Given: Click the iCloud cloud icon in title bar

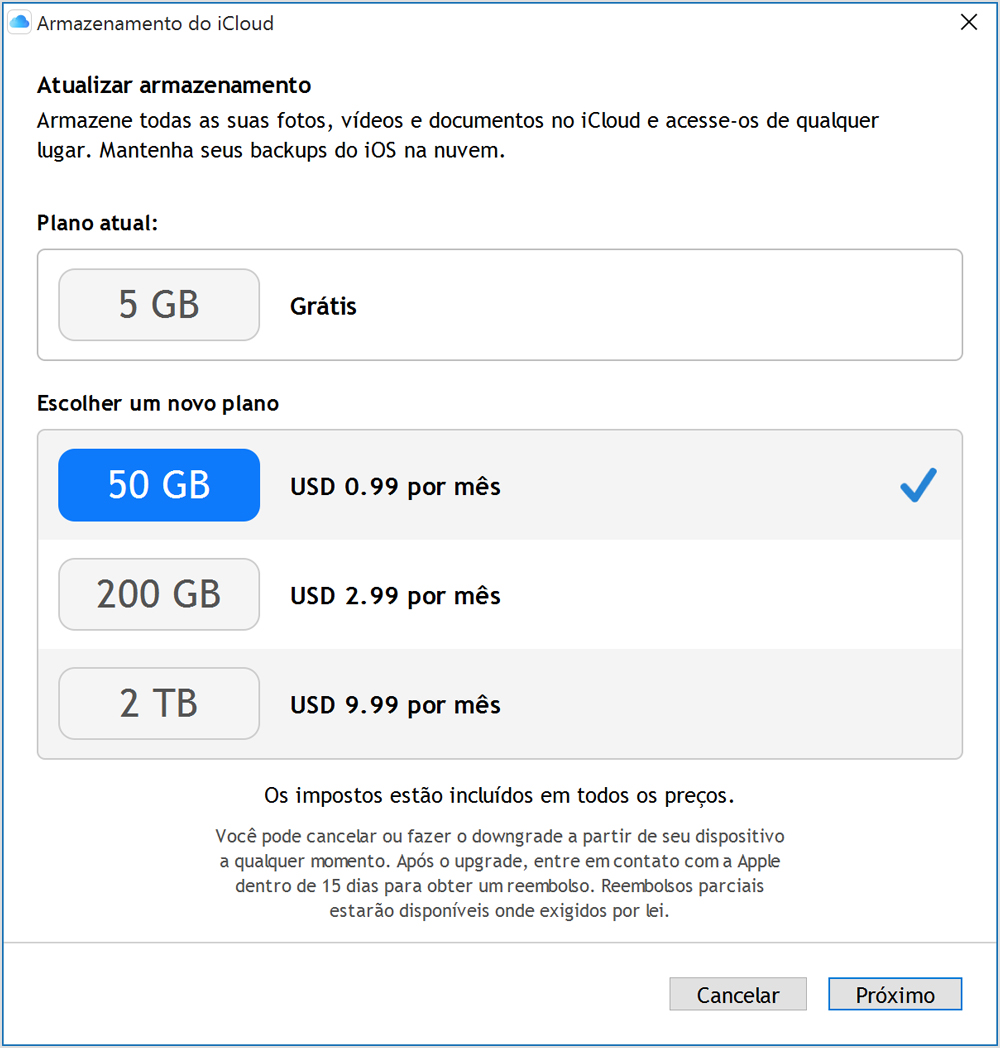Looking at the screenshot, I should tap(19, 23).
